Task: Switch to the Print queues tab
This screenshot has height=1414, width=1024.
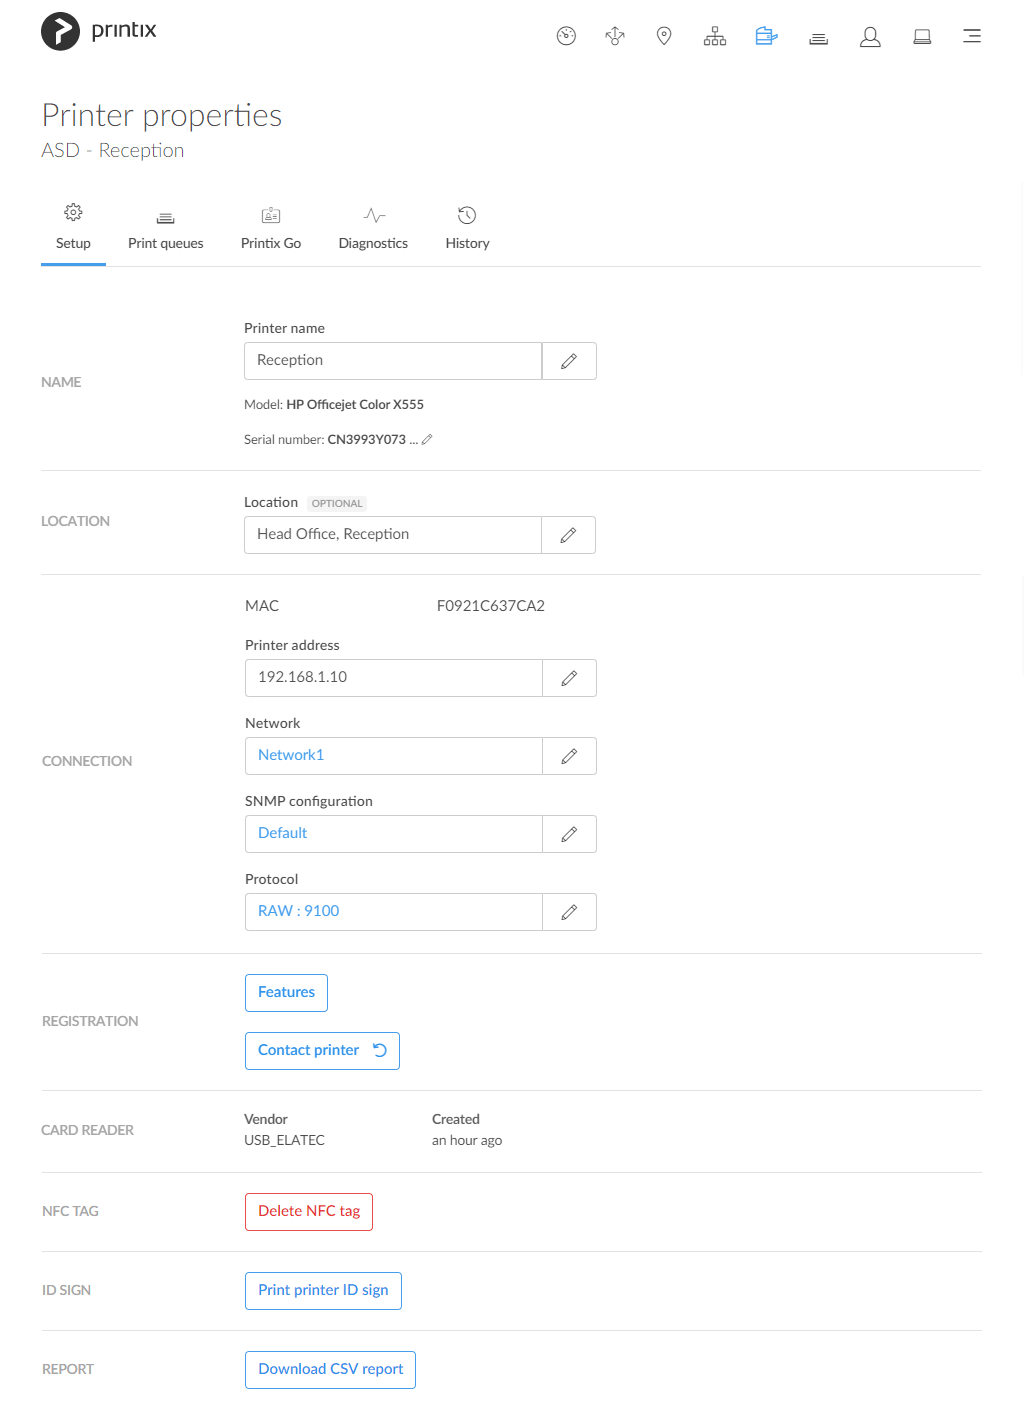Action: (166, 229)
